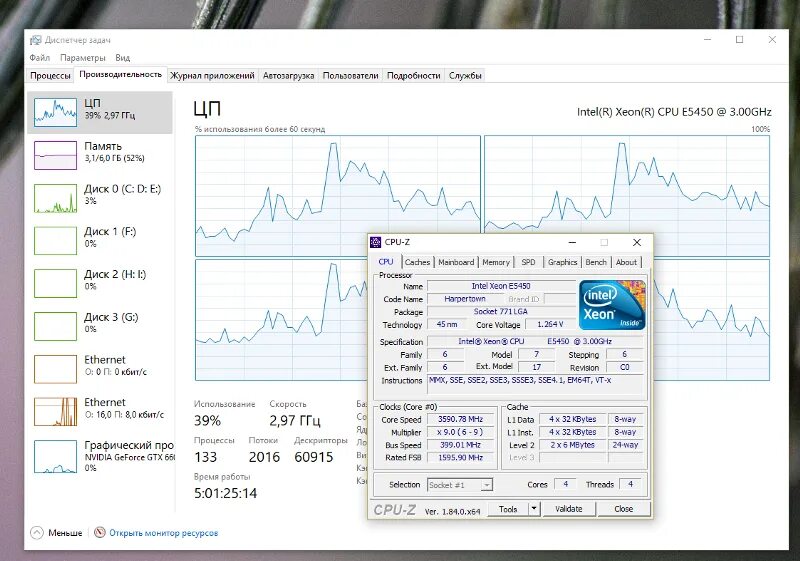Image resolution: width=800 pixels, height=561 pixels.
Task: Open the About tab in CPU-Z
Action: [626, 262]
